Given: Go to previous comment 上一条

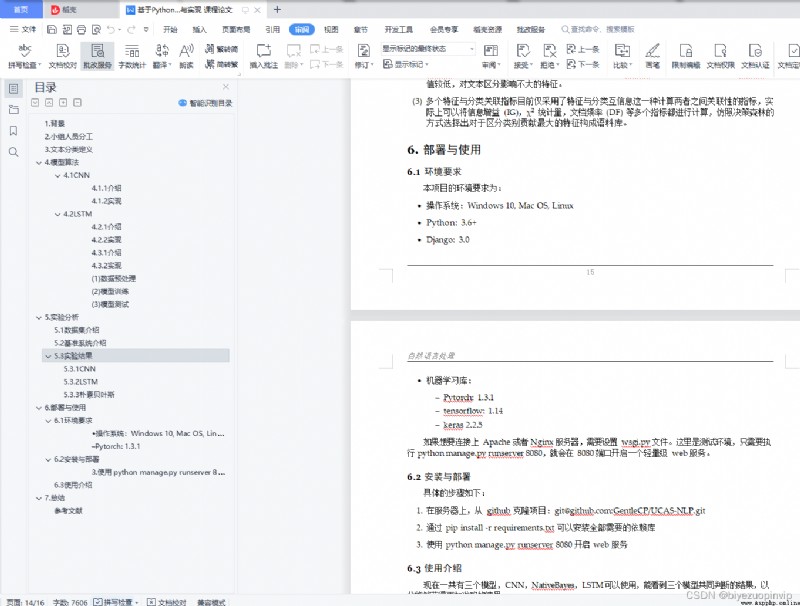Looking at the screenshot, I should (327, 49).
